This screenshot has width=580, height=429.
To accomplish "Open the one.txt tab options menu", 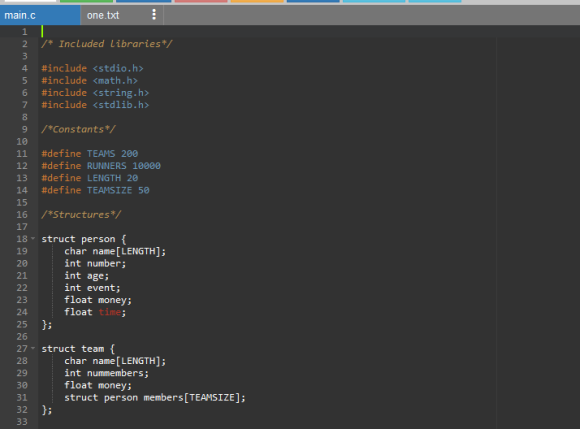I will (154, 15).
